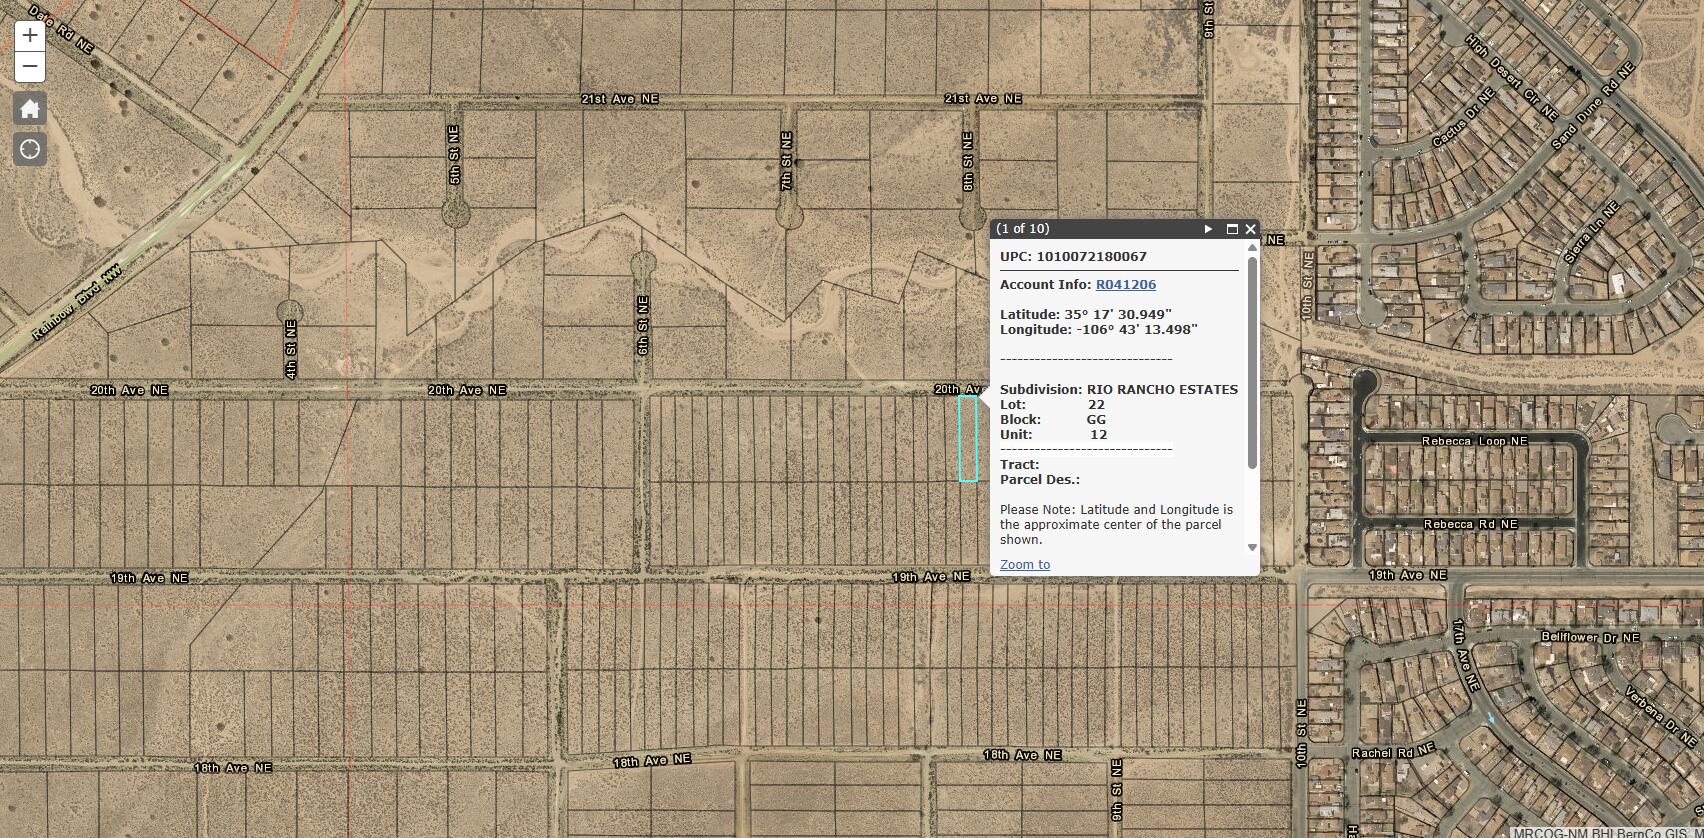
Task: Click the popup vertical scrollbar thumb
Action: click(x=1252, y=360)
